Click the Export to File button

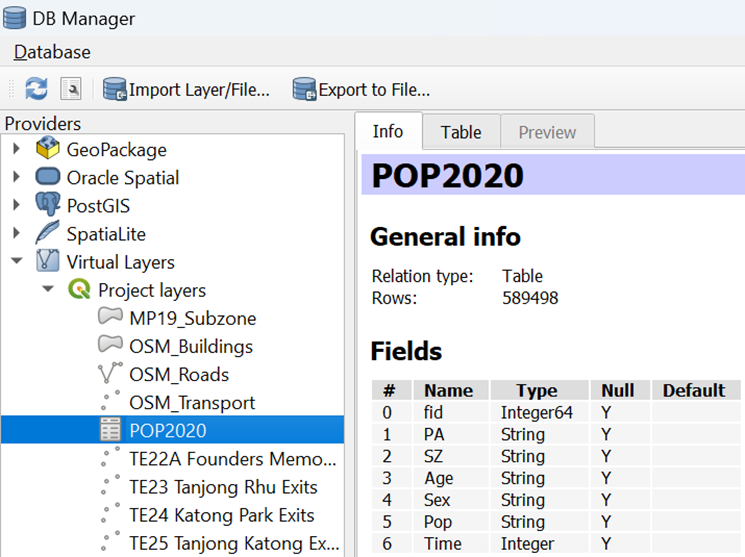pos(361,90)
